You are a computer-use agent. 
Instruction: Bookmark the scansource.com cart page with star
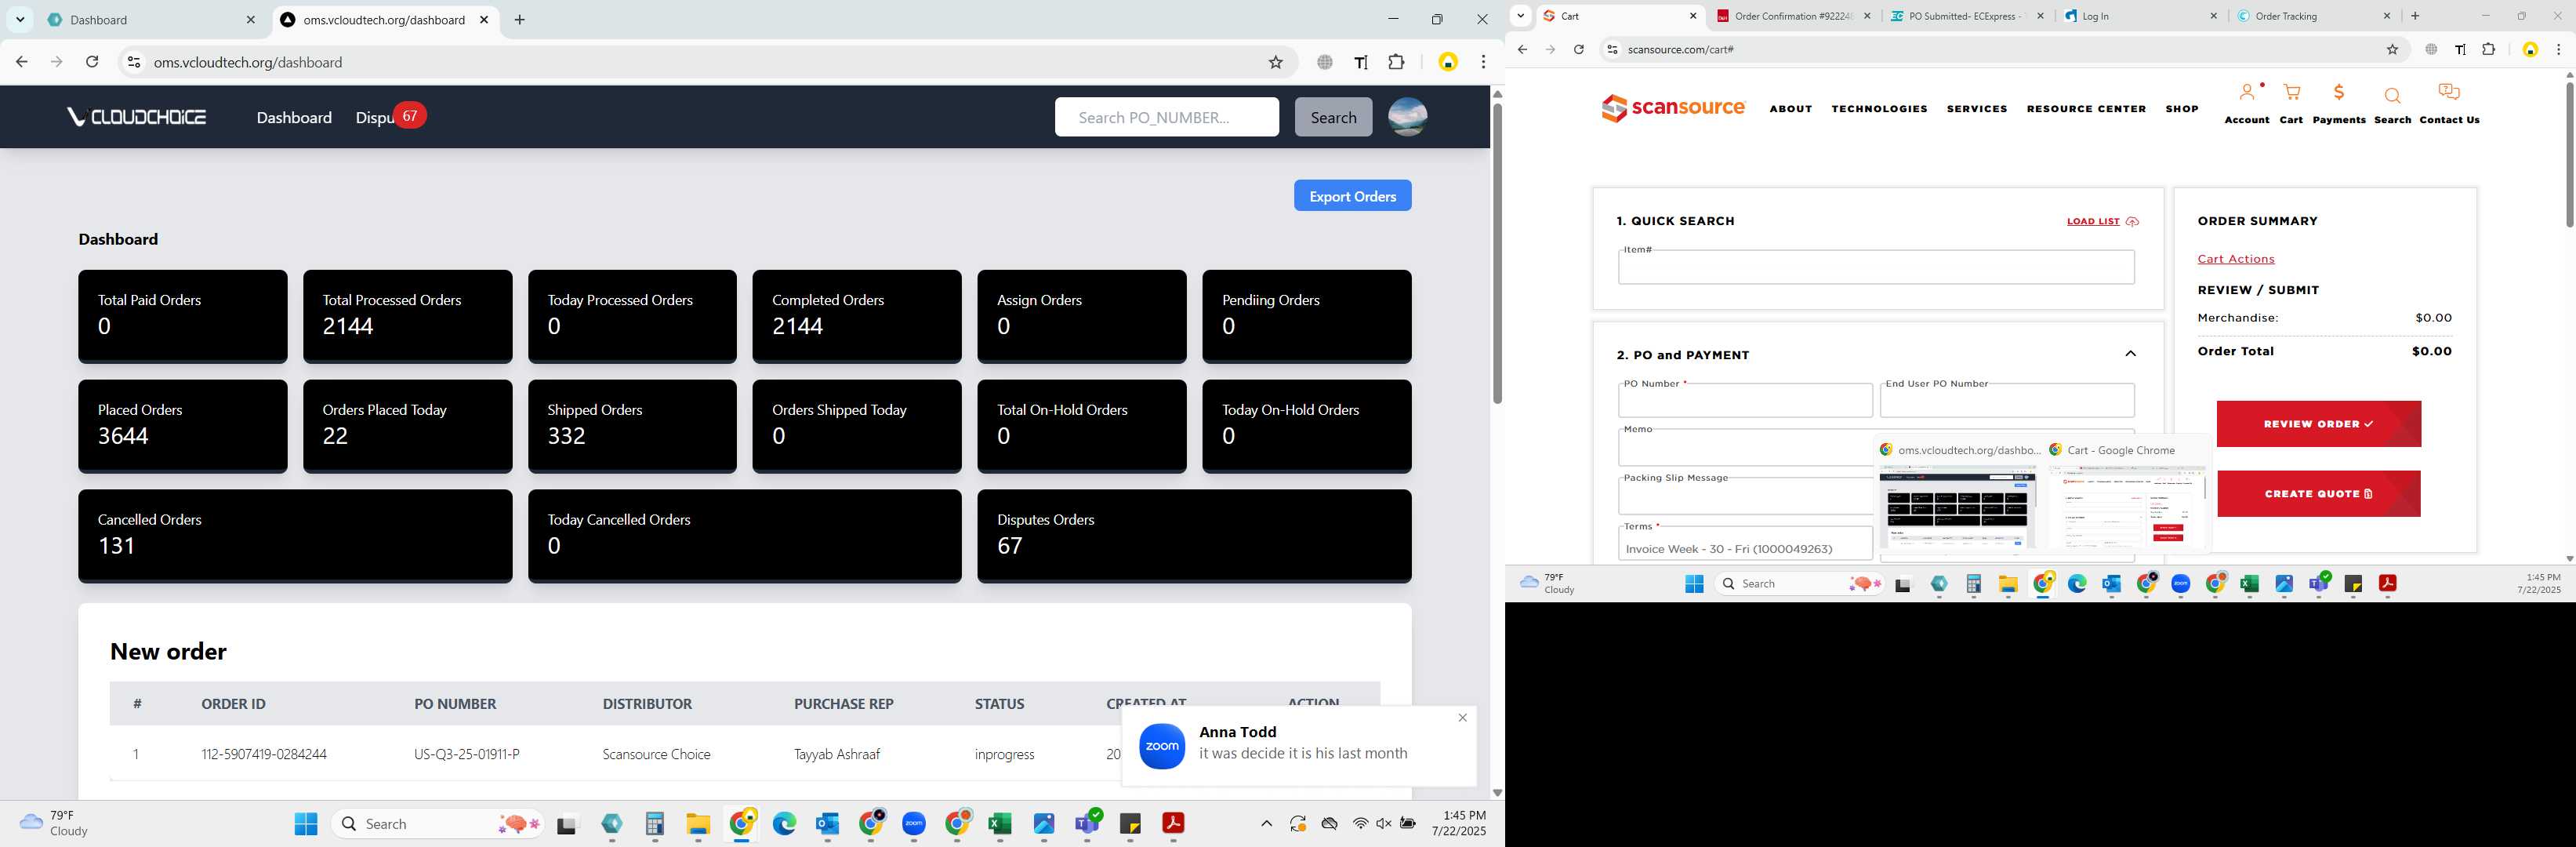click(2392, 49)
